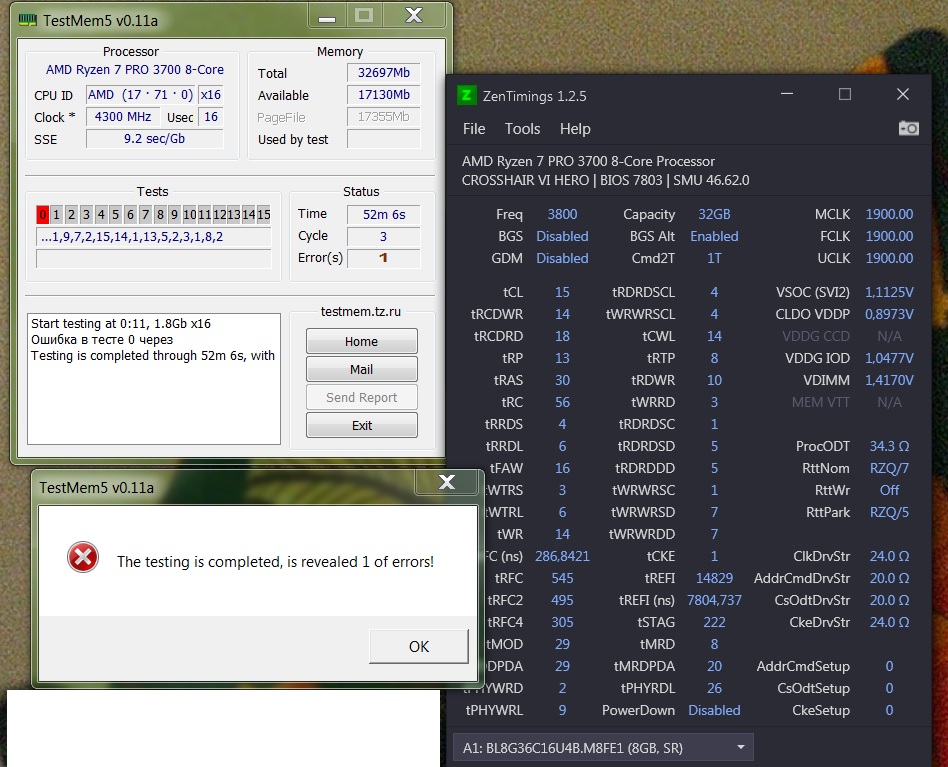Click the error dialog message text
The height and width of the screenshot is (767, 948).
[x=275, y=561]
